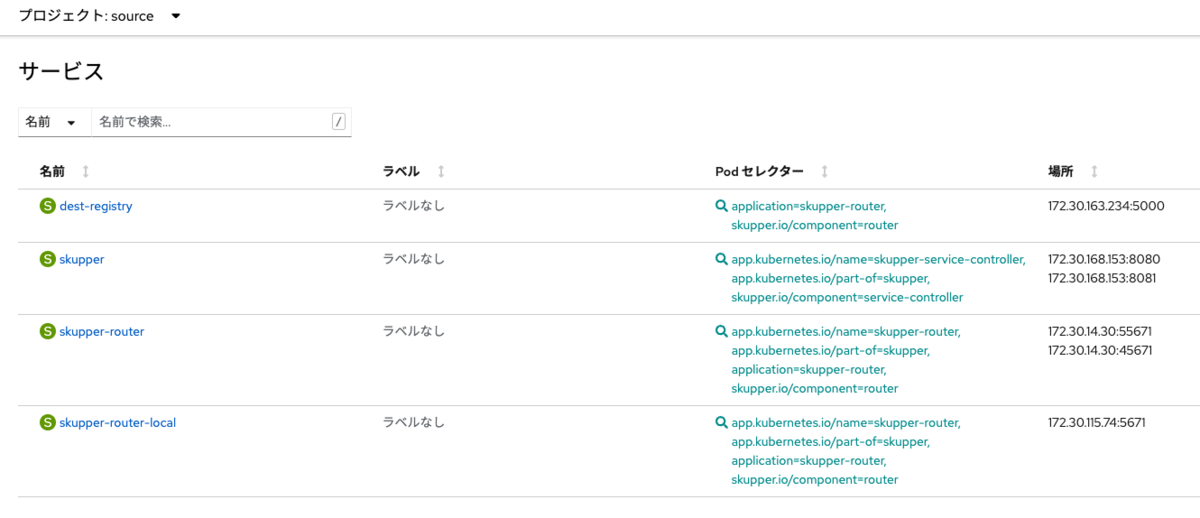Click the S service icon for skupper-router-local
The width and height of the screenshot is (1200, 518).
pyautogui.click(x=47, y=423)
